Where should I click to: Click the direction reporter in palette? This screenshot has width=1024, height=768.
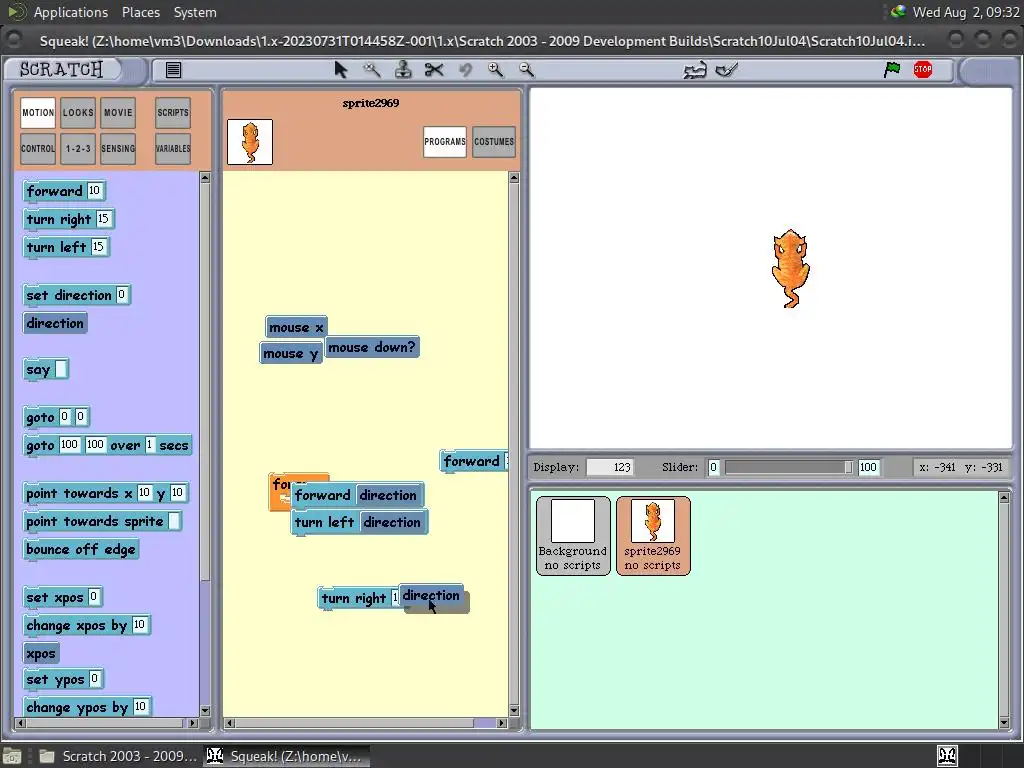(x=56, y=323)
